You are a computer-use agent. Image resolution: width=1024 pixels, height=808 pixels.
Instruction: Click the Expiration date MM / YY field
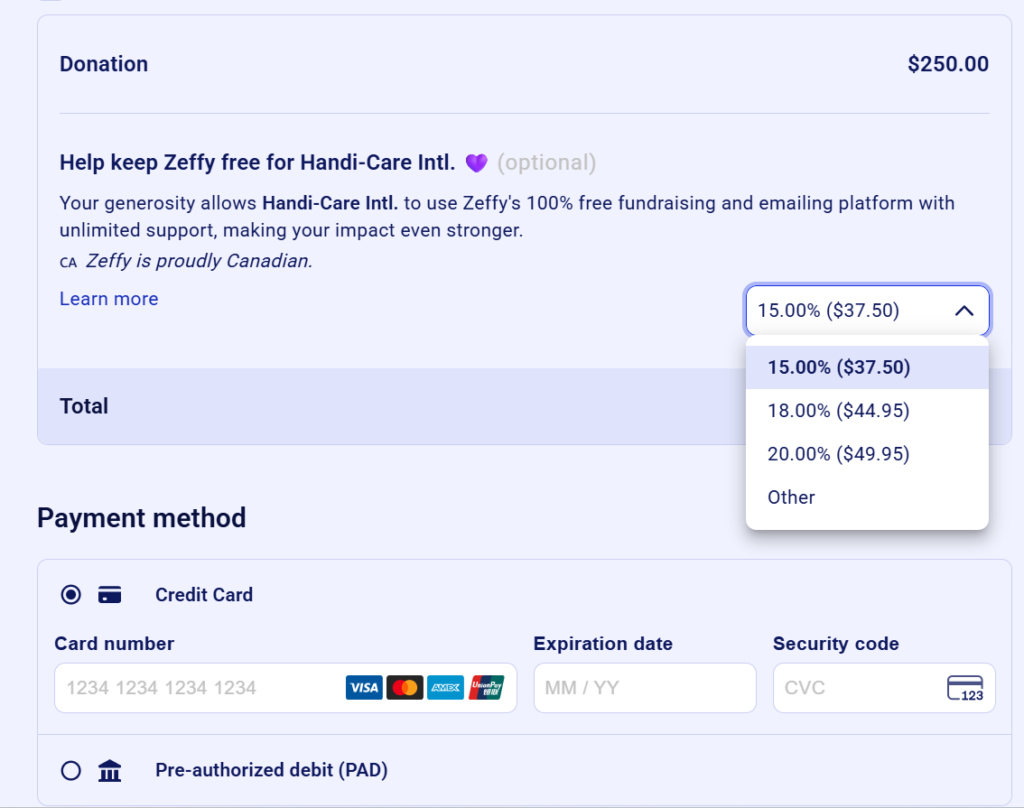pyautogui.click(x=644, y=688)
